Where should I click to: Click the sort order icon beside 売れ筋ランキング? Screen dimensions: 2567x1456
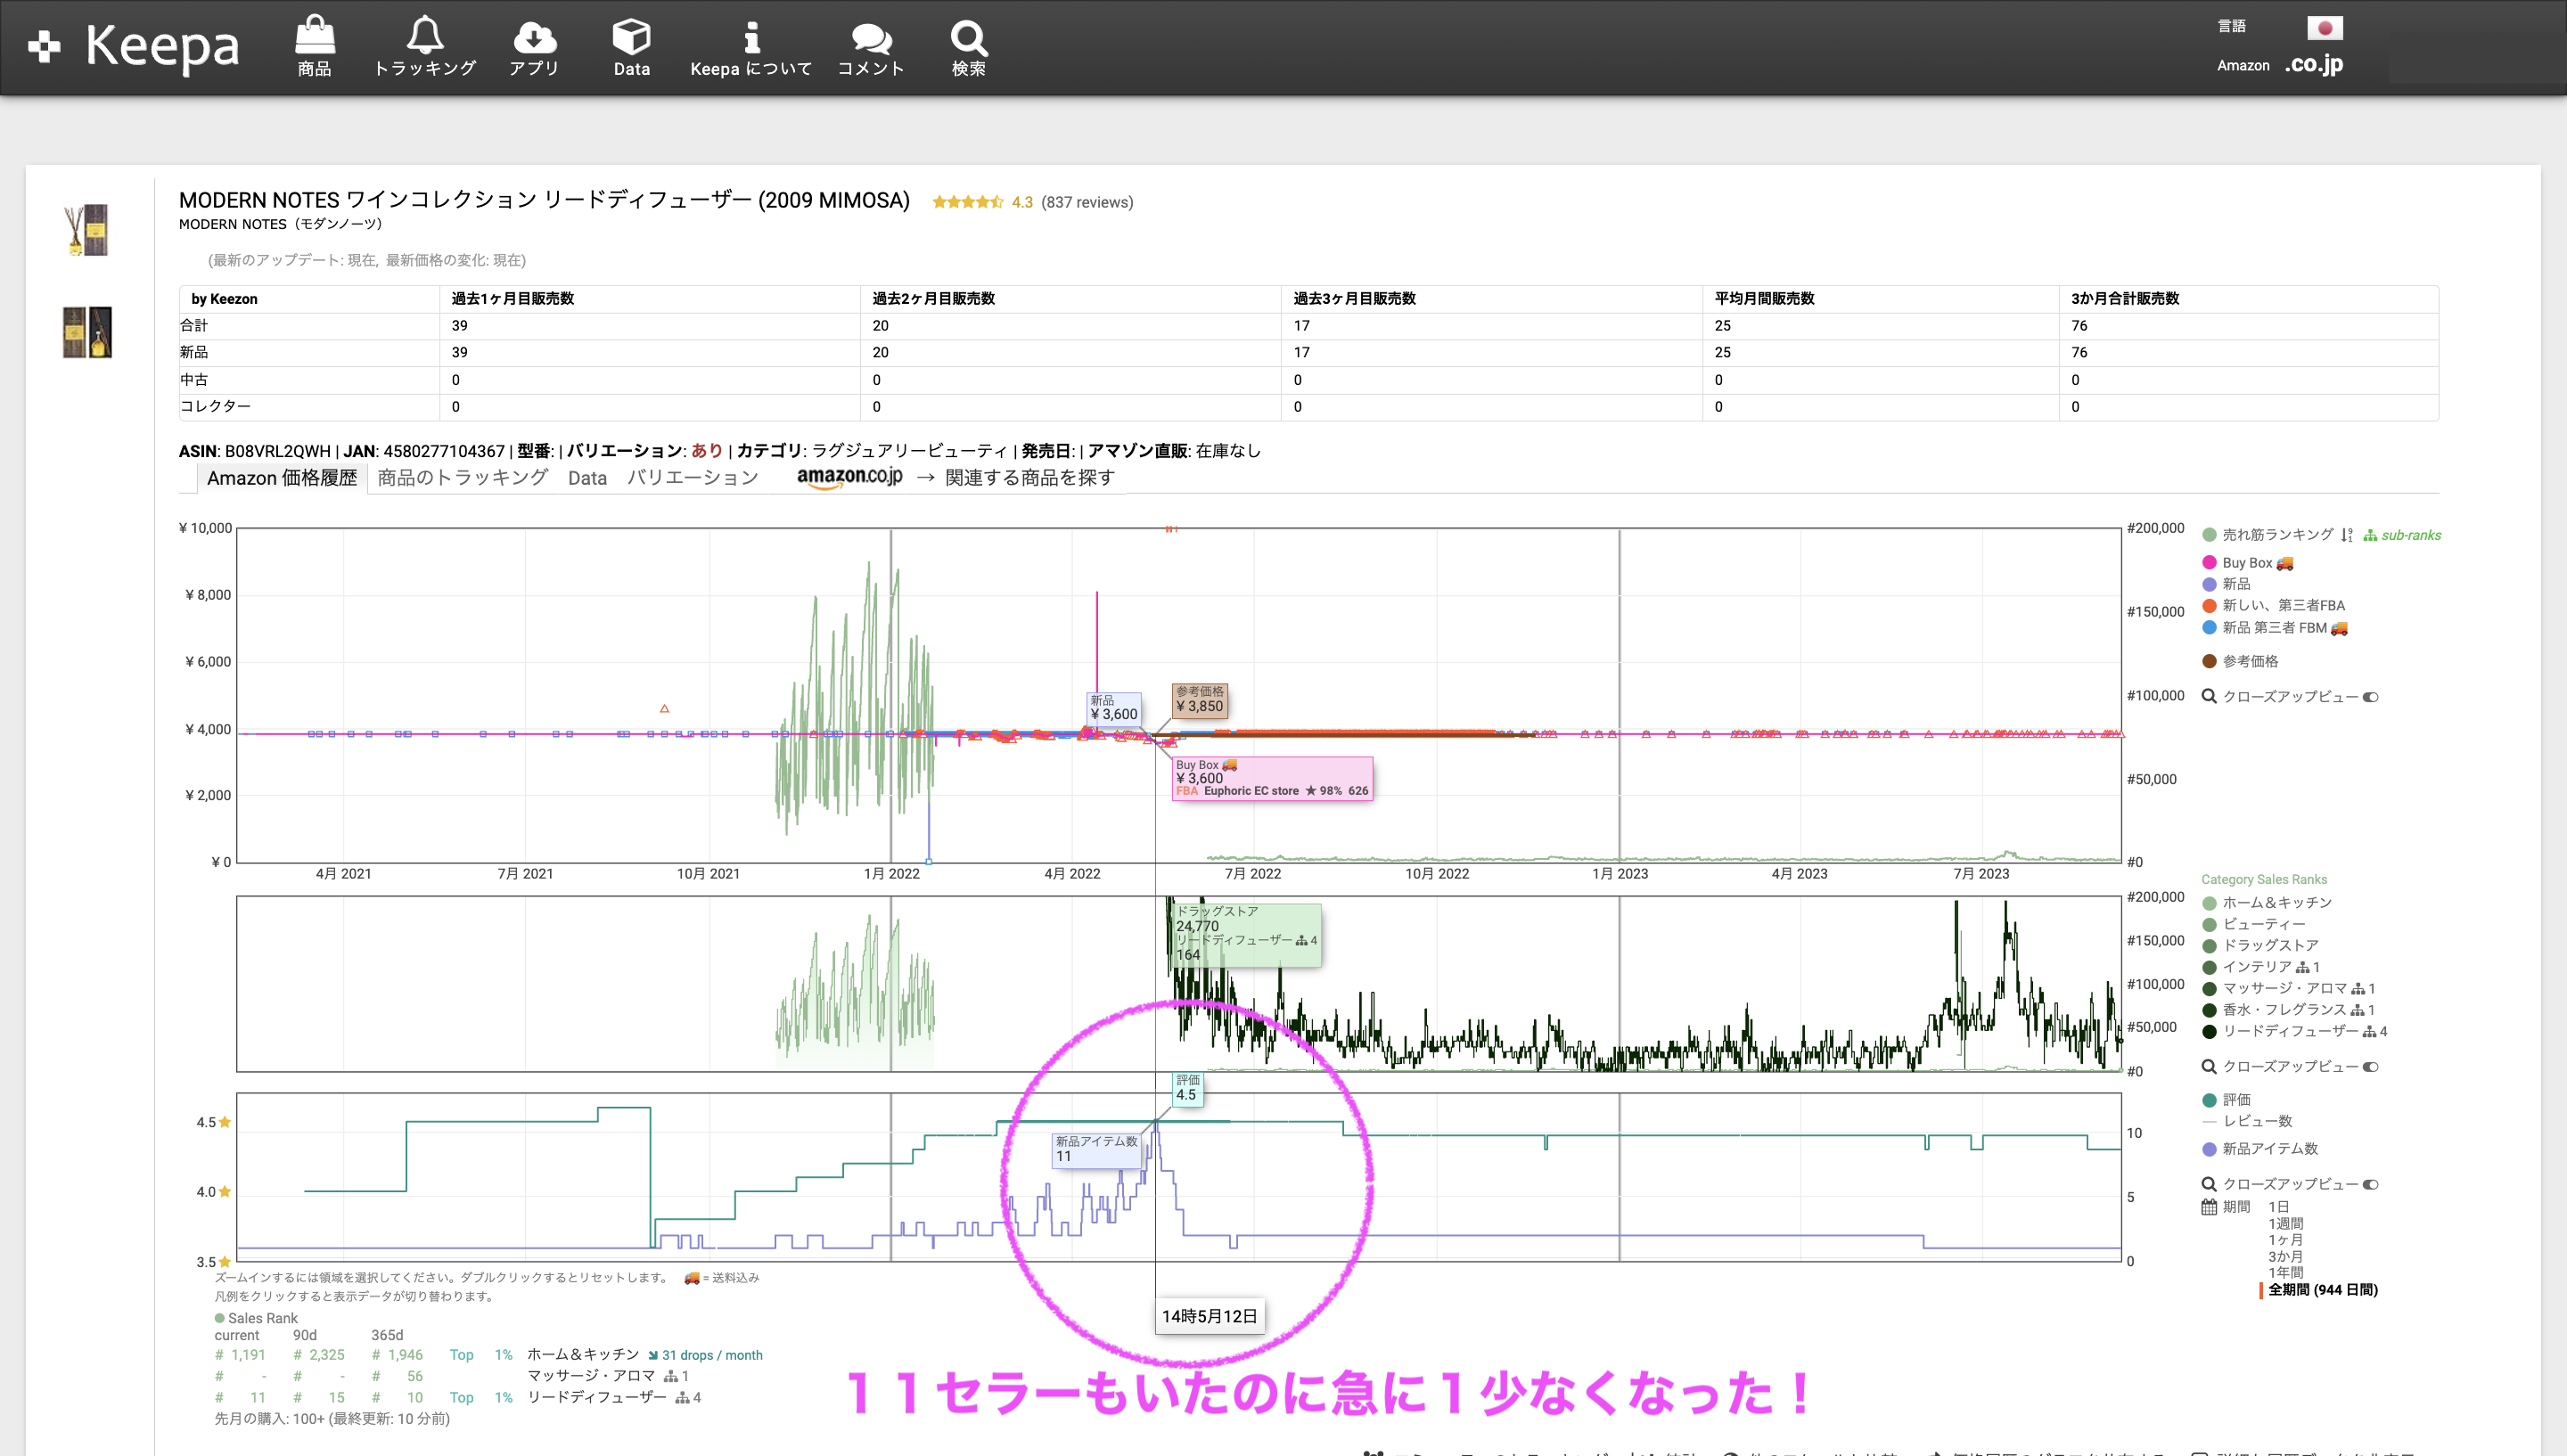pyautogui.click(x=2346, y=535)
